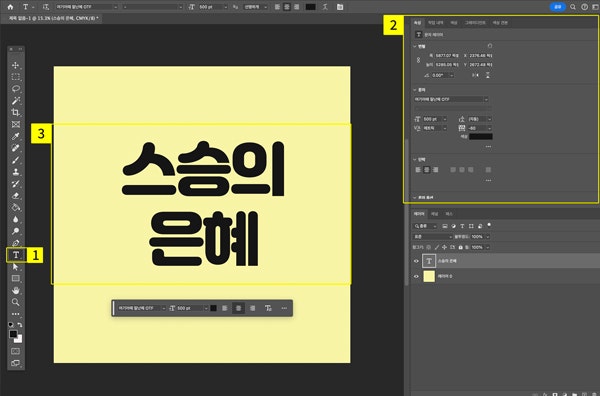Open more Character options in Properties

point(488,147)
